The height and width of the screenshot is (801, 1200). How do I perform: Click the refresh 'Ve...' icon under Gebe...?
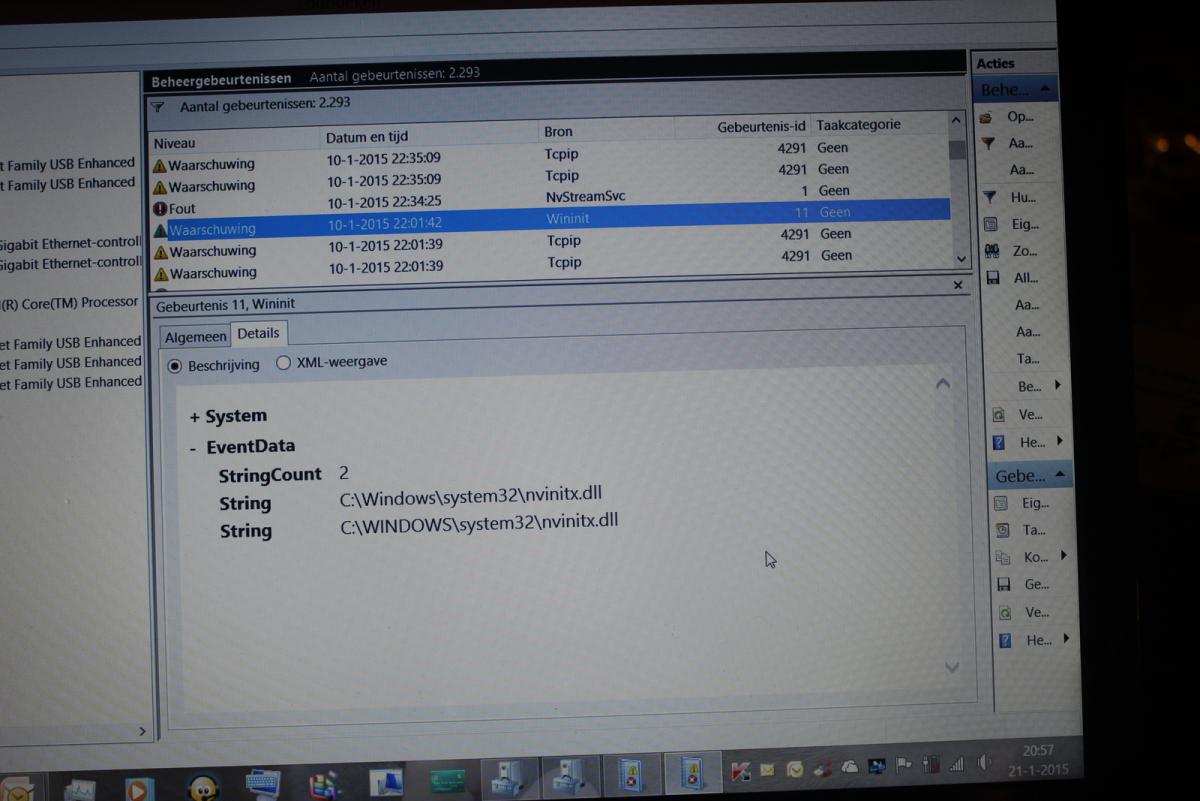(1005, 612)
